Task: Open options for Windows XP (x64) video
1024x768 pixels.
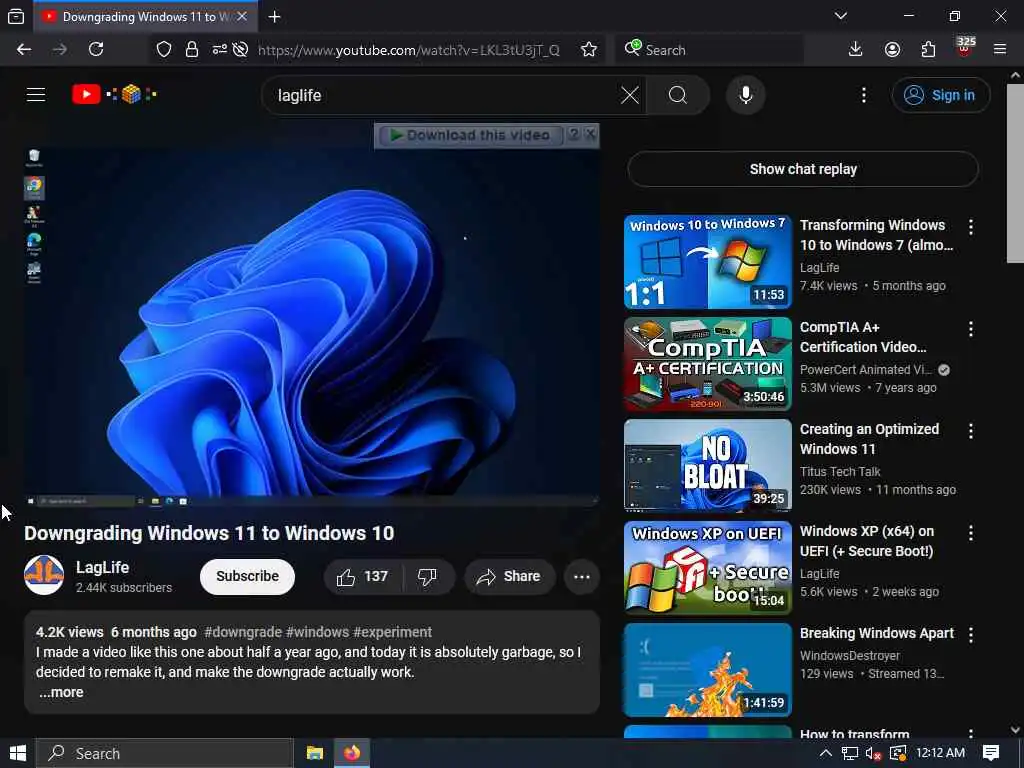Action: 971,532
